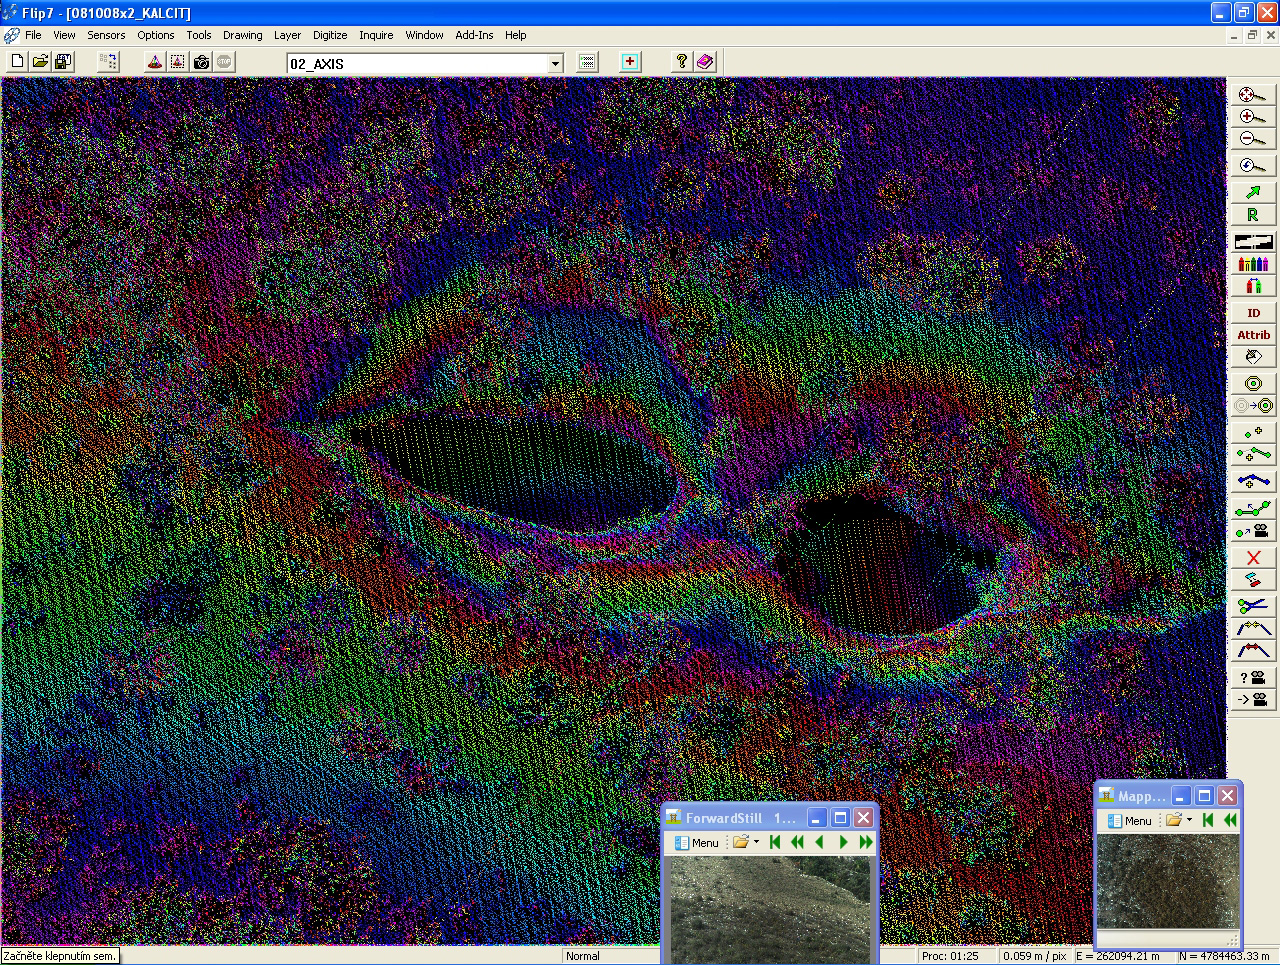Play forward in ForwardStill window

843,842
